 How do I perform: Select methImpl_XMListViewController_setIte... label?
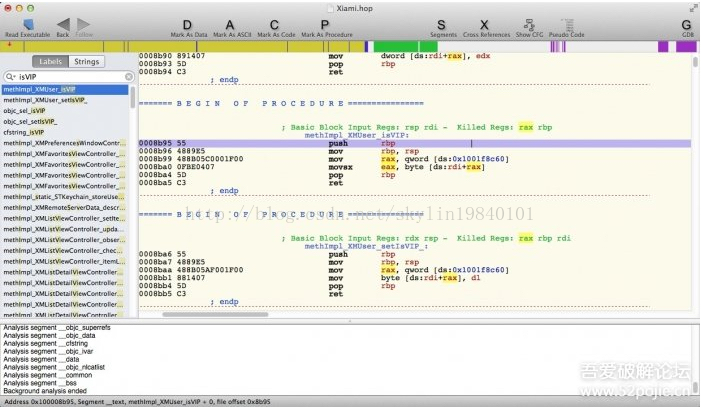click(65, 218)
